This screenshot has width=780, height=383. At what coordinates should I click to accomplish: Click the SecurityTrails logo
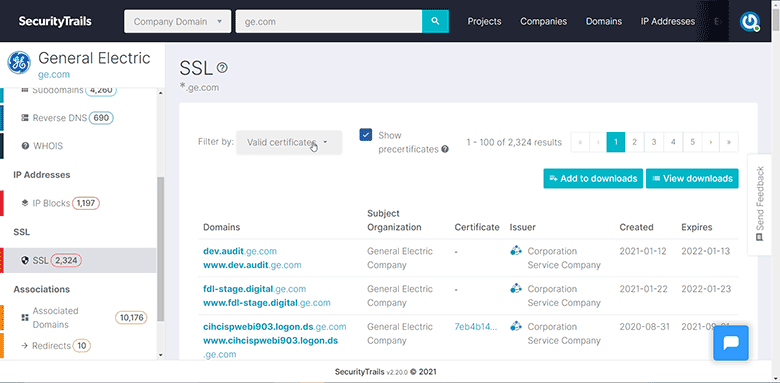(55, 21)
